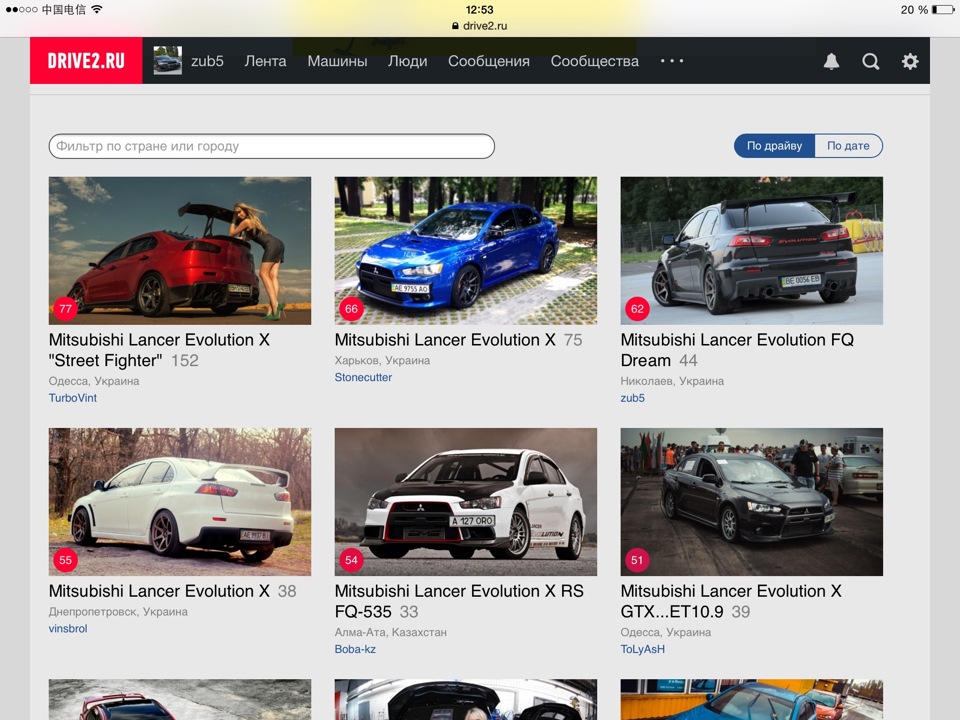Open the Лента menu item
This screenshot has width=960, height=720.
click(x=265, y=61)
